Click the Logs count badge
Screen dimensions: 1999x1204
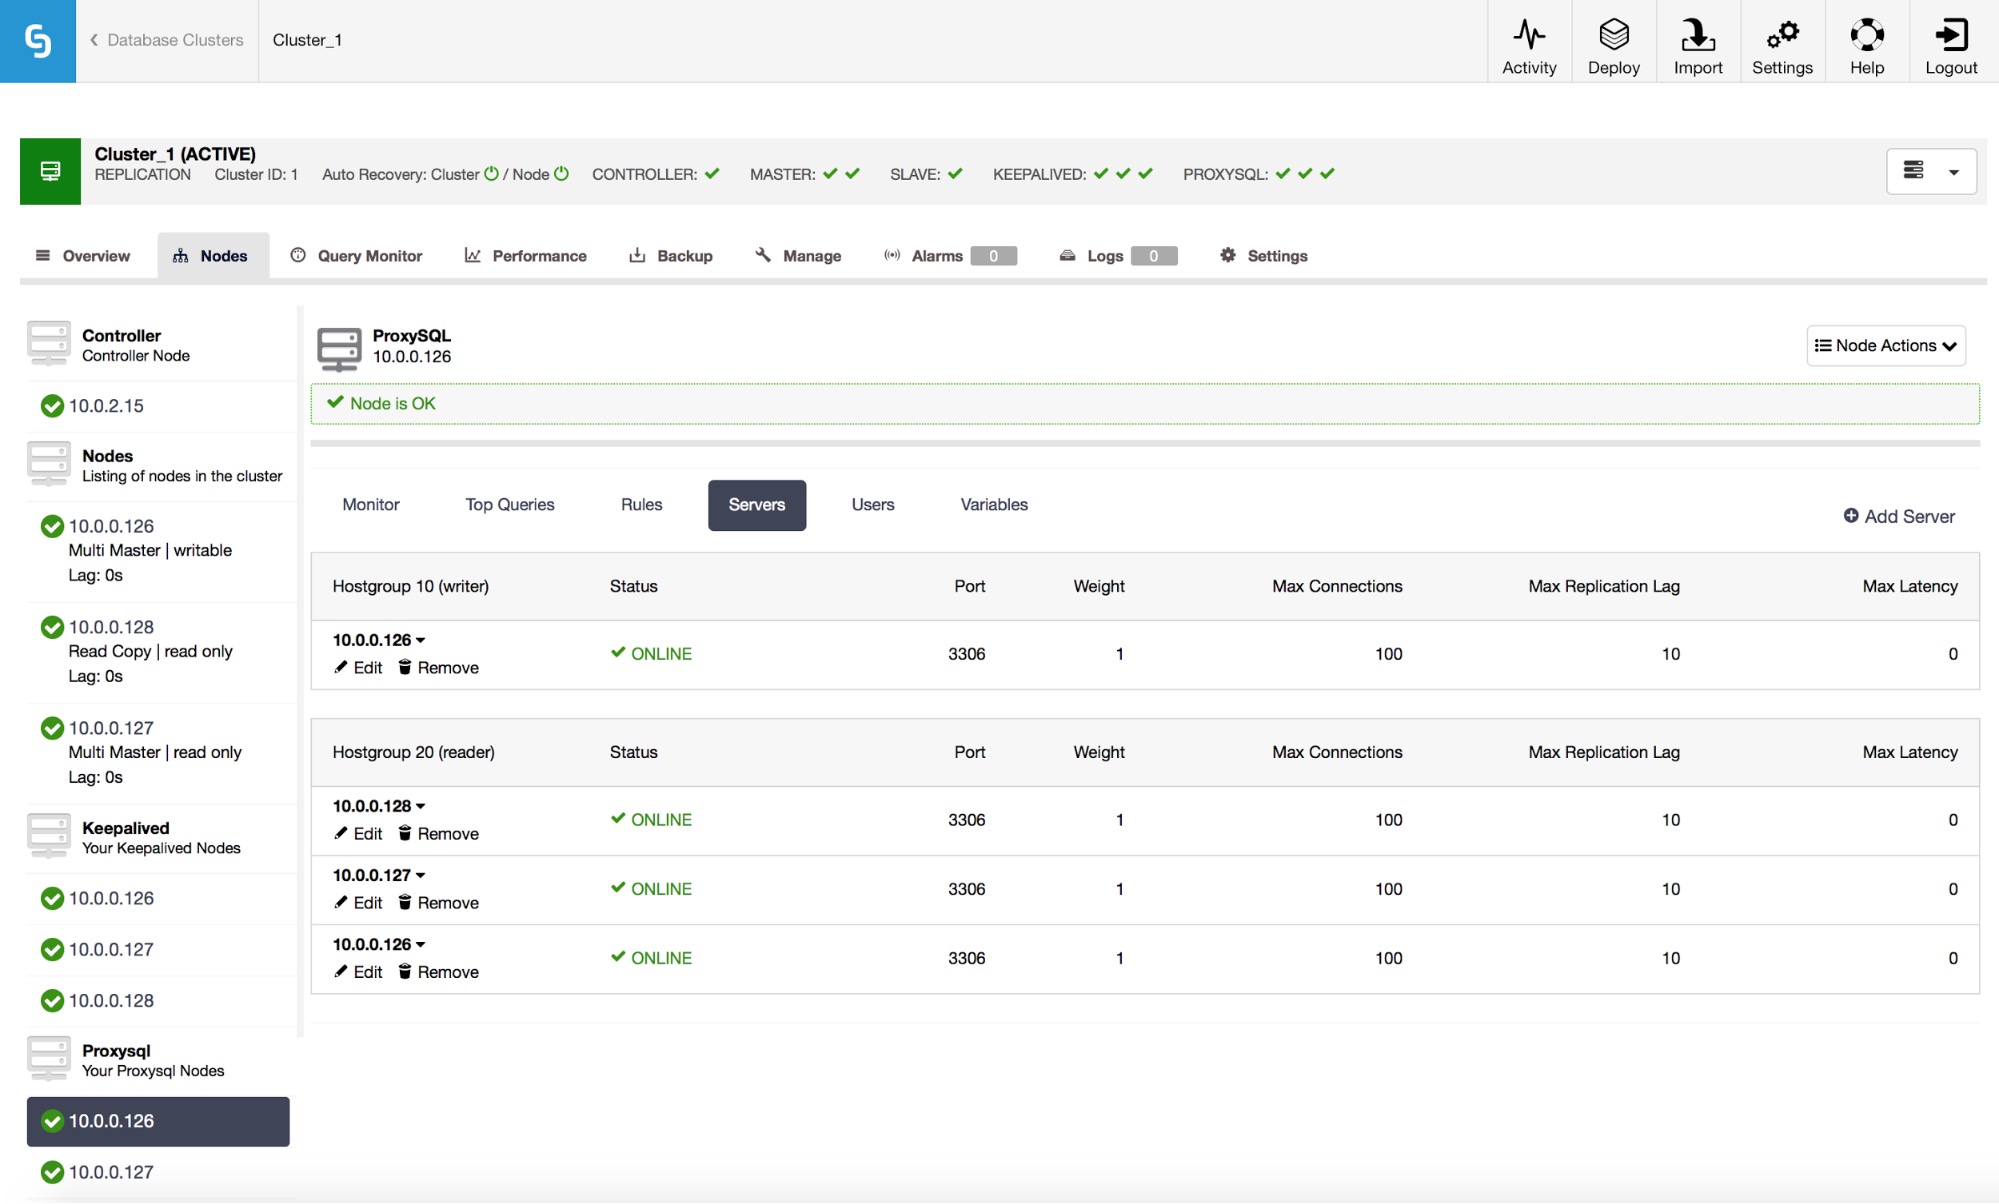click(1153, 256)
